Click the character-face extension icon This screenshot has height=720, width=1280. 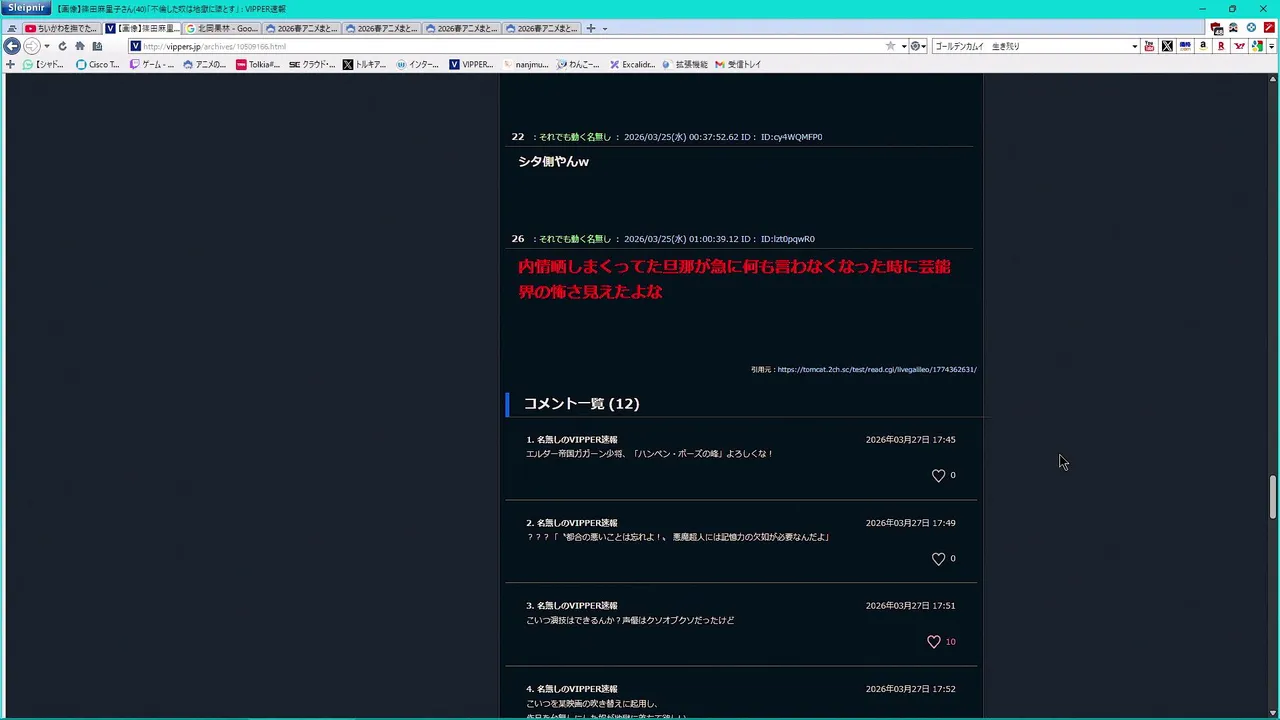[1233, 28]
